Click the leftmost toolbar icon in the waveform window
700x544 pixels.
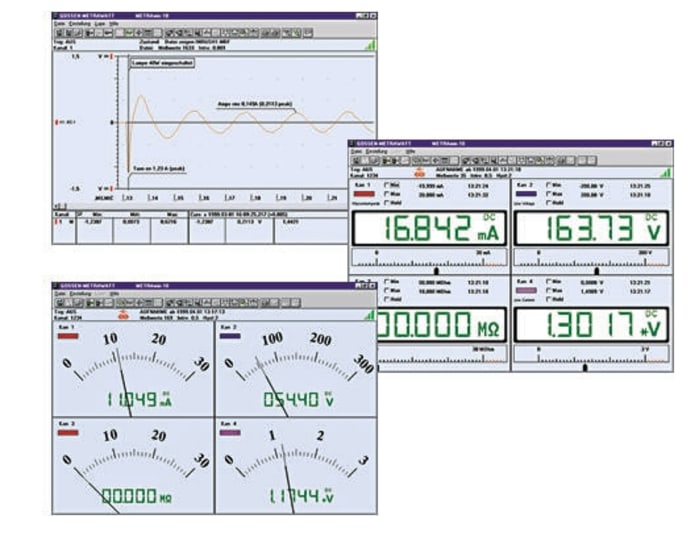[x=59, y=32]
